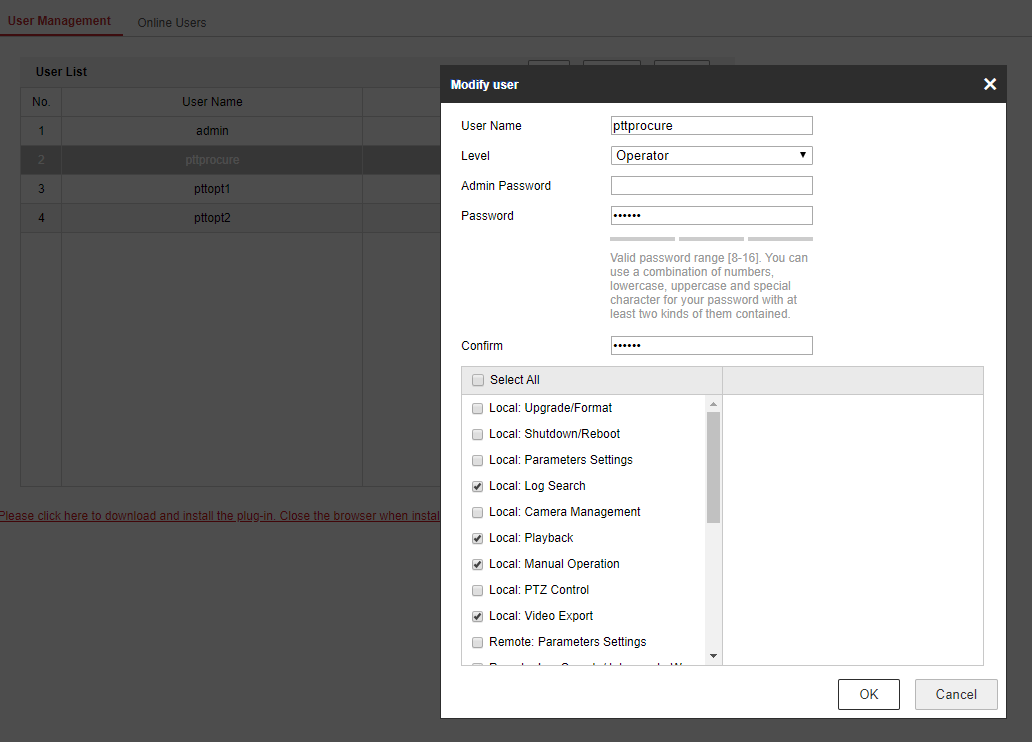The height and width of the screenshot is (742, 1032).
Task: Uncheck Local: Manual Operation permission
Action: (x=478, y=564)
